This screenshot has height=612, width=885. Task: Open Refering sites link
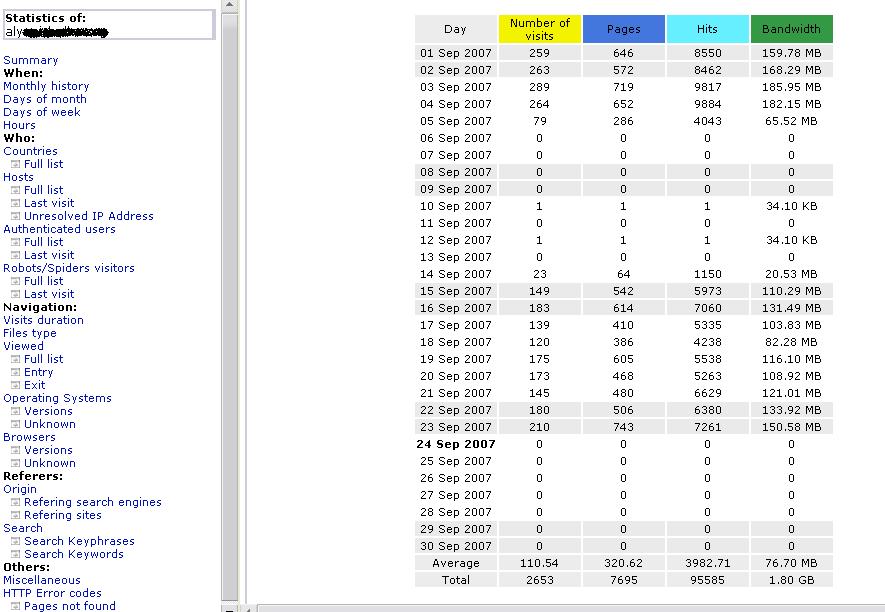[63, 514]
